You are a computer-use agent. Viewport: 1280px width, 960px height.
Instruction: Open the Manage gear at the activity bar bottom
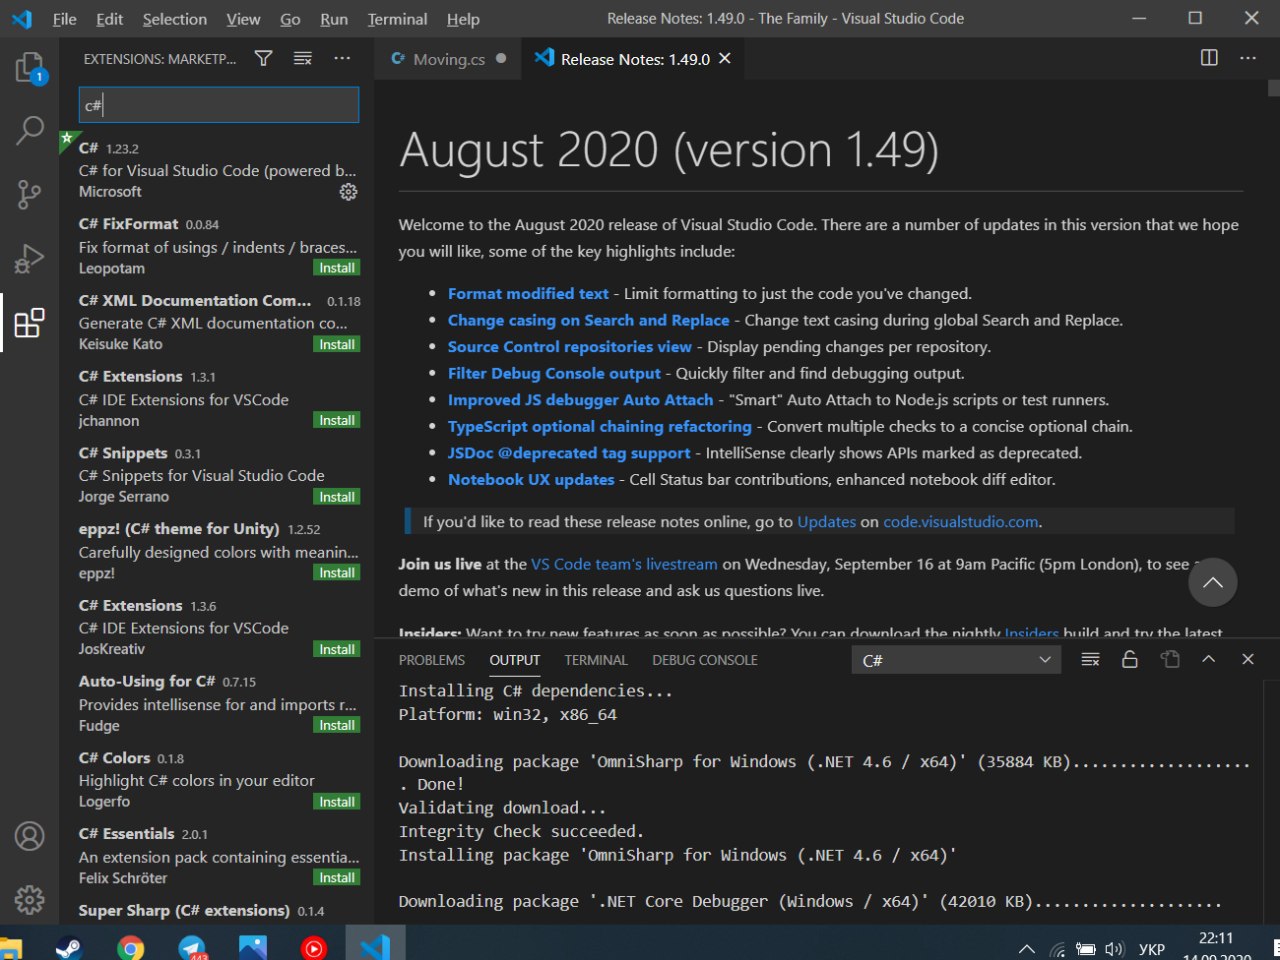tap(30, 899)
